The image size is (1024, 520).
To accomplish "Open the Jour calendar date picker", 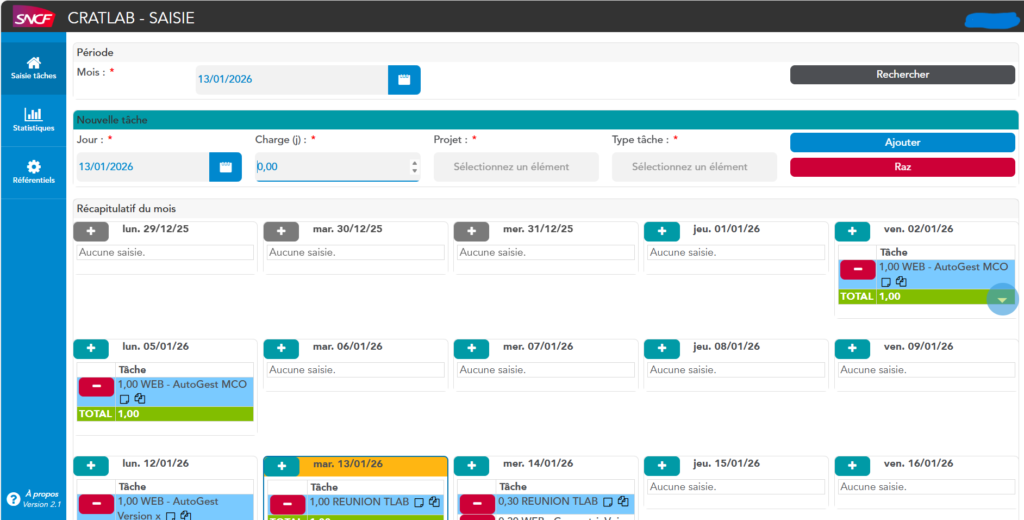I will [225, 167].
